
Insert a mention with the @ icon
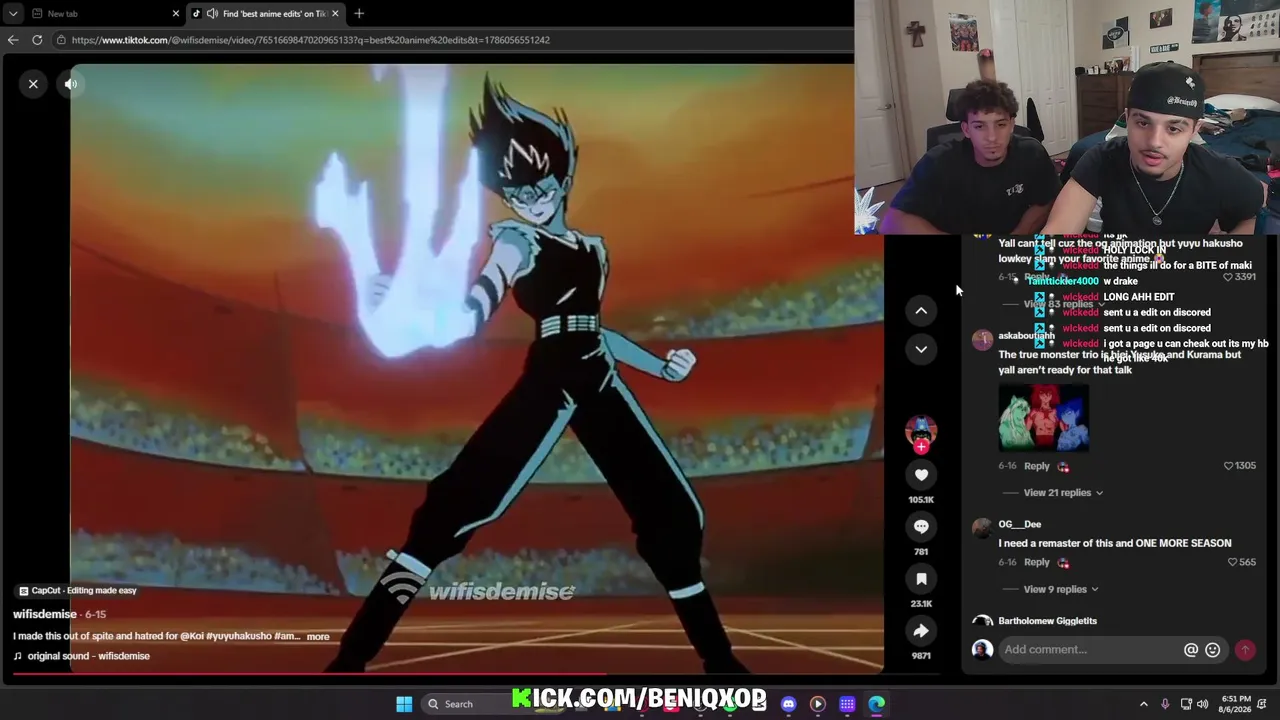click(x=1191, y=650)
